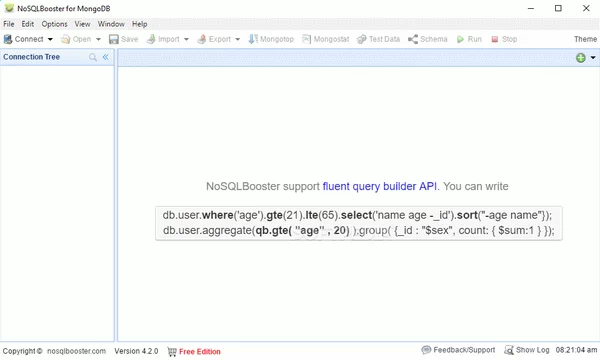Click the Open toolbar button
This screenshot has width=600, height=360.
click(x=76, y=39)
